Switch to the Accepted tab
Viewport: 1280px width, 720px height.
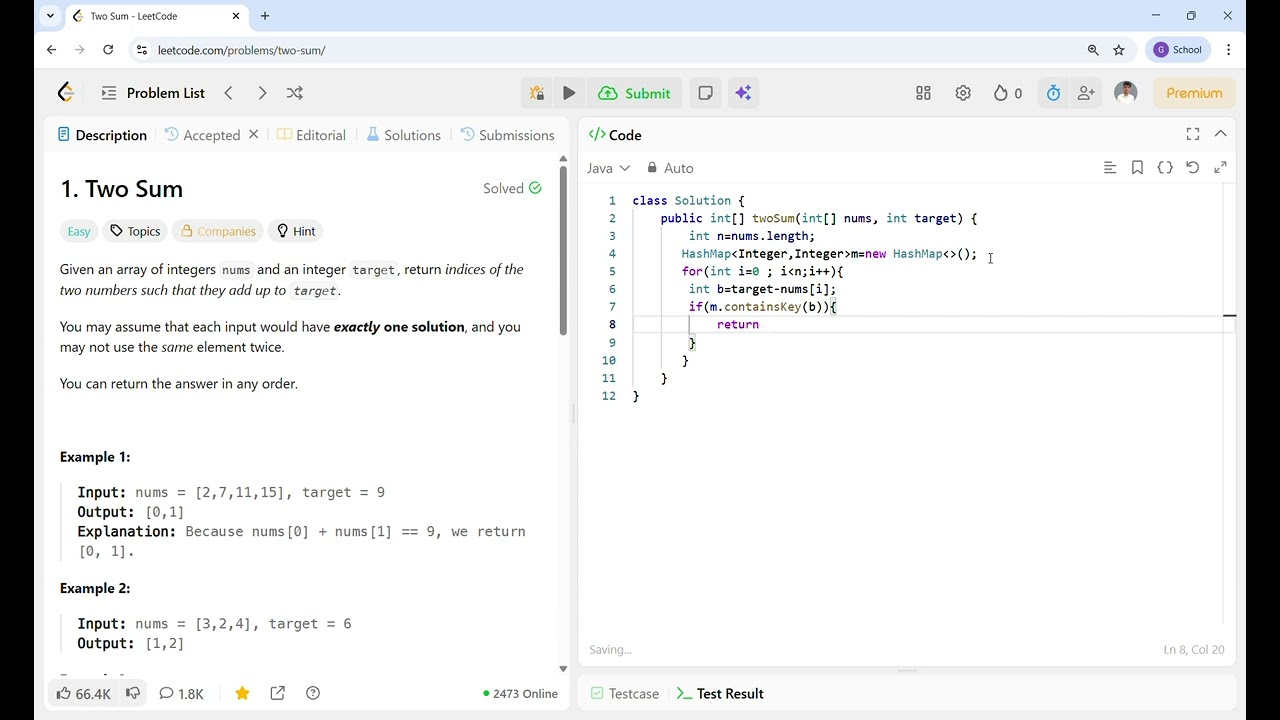click(203, 135)
